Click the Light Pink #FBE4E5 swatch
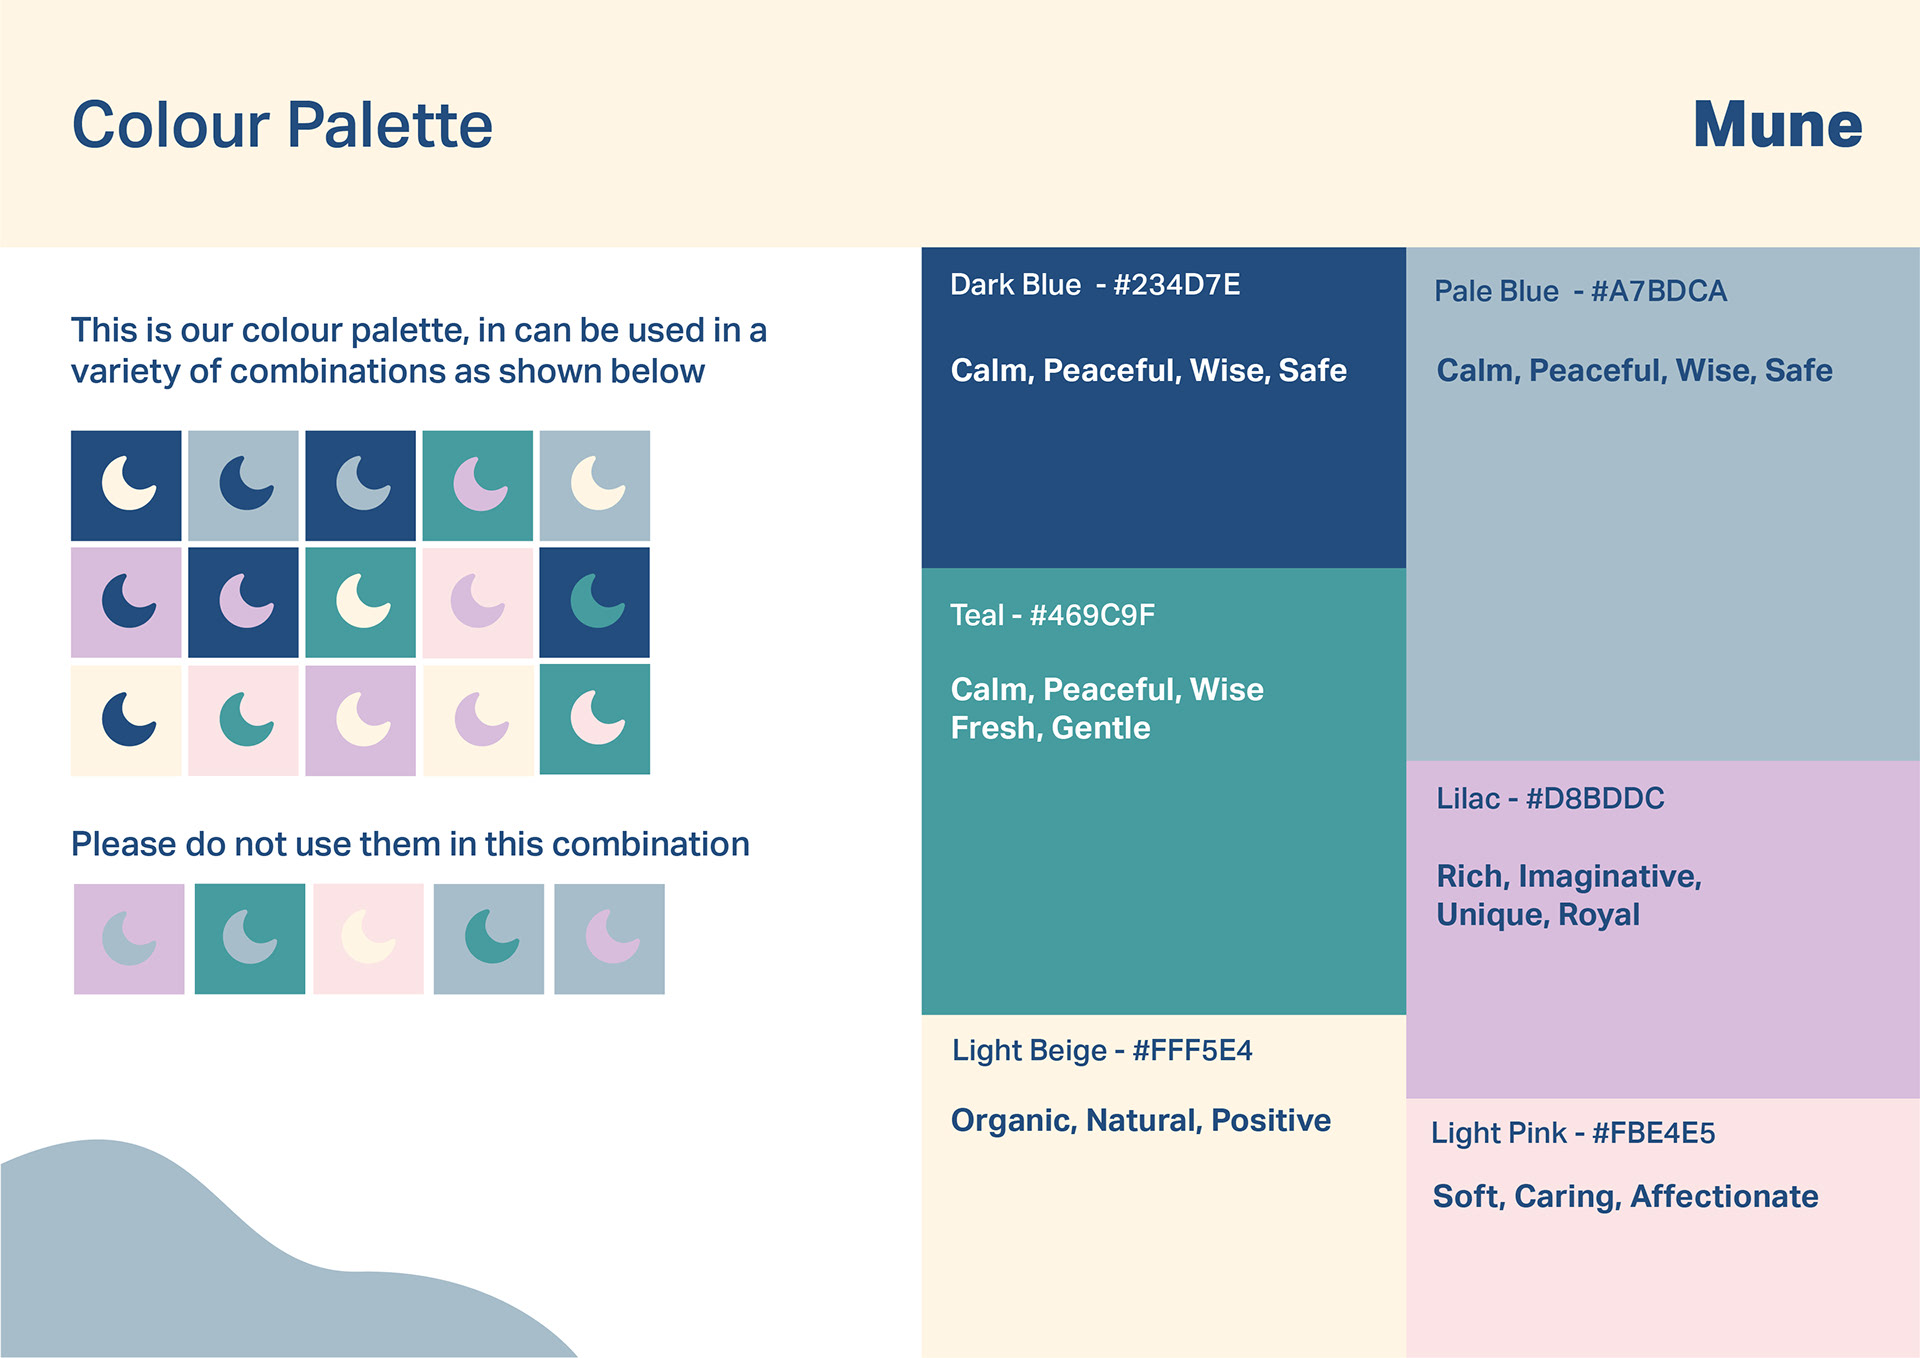This screenshot has width=1920, height=1358. point(1662,1228)
